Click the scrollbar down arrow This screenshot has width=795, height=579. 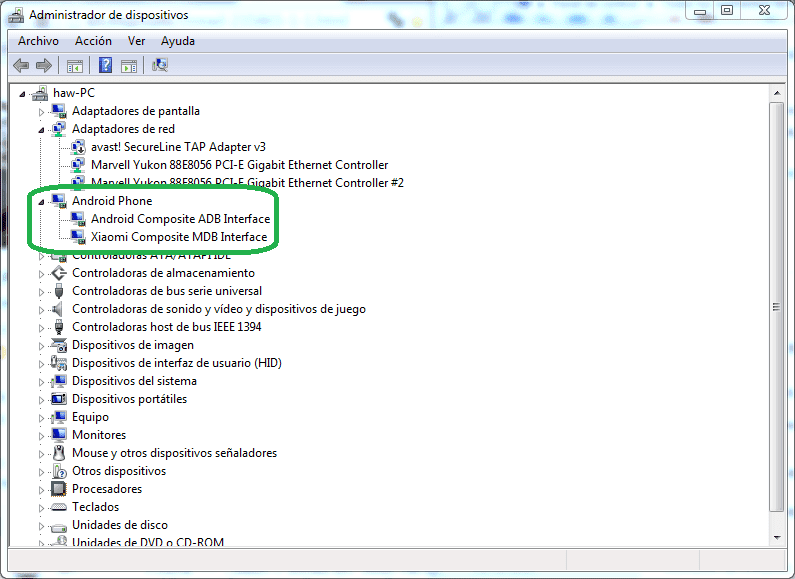click(777, 537)
